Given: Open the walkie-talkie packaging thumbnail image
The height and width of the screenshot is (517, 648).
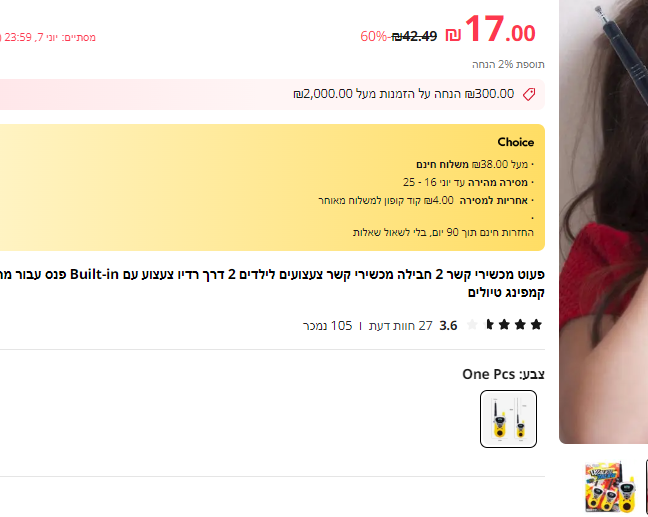Looking at the screenshot, I should [x=610, y=488].
